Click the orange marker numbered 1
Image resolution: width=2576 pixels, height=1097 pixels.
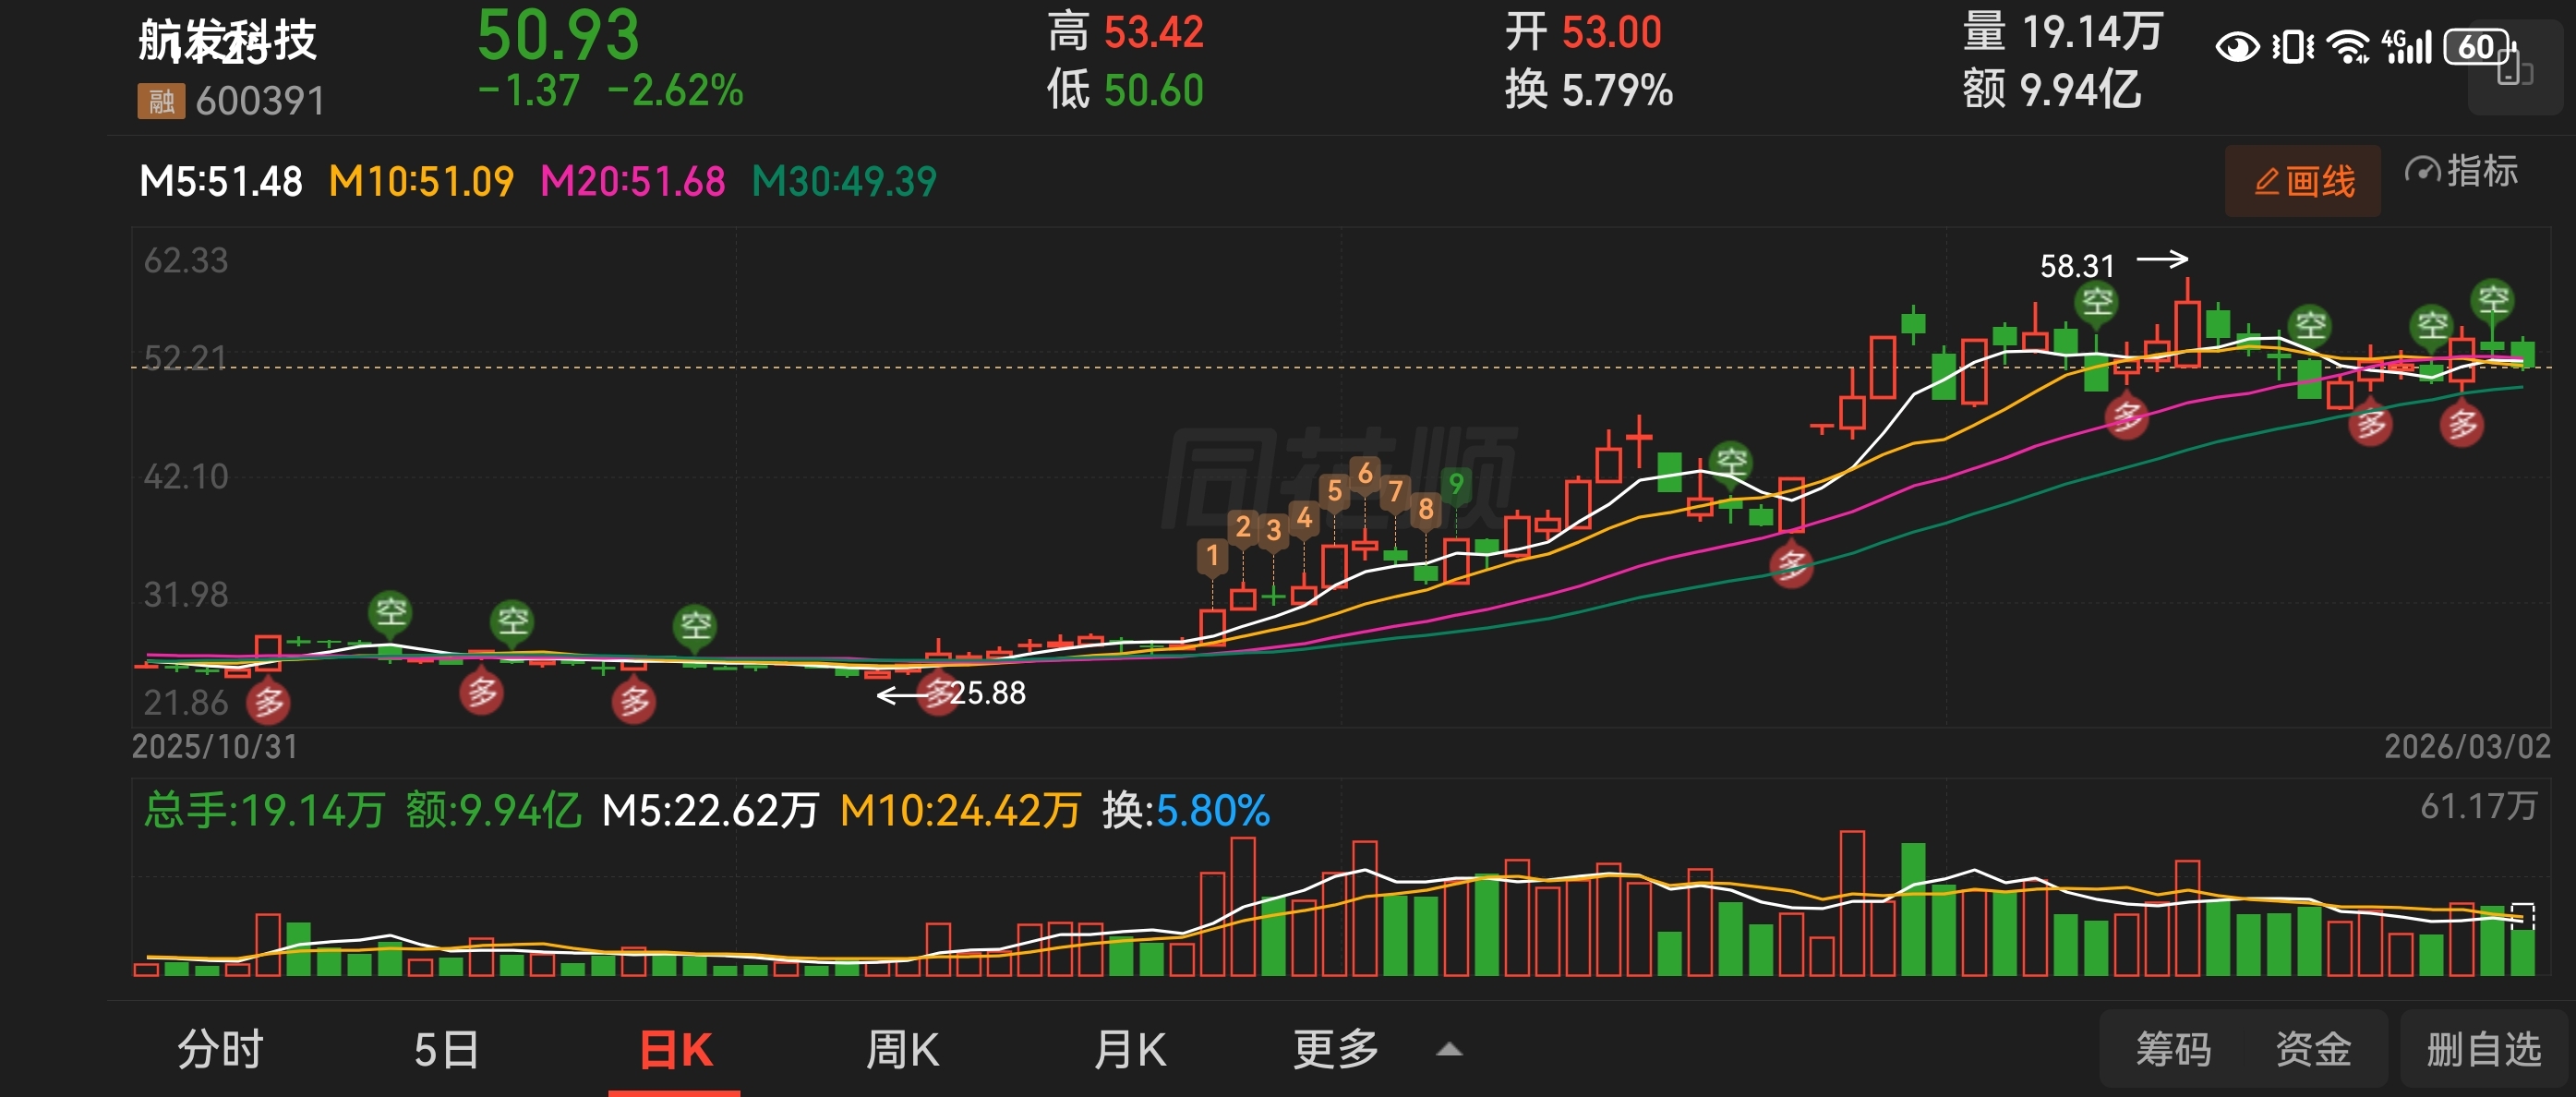point(1212,555)
